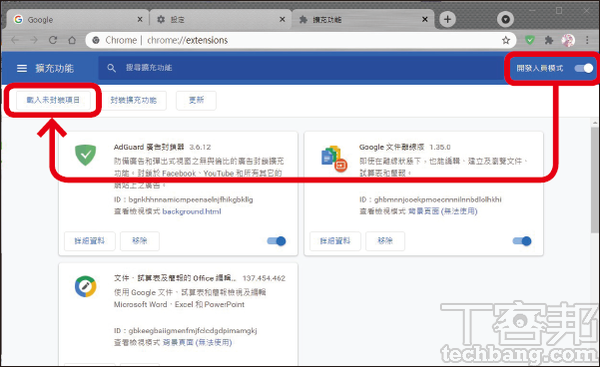Reload the page
This screenshot has height=367, width=600.
pyautogui.click(x=53, y=40)
